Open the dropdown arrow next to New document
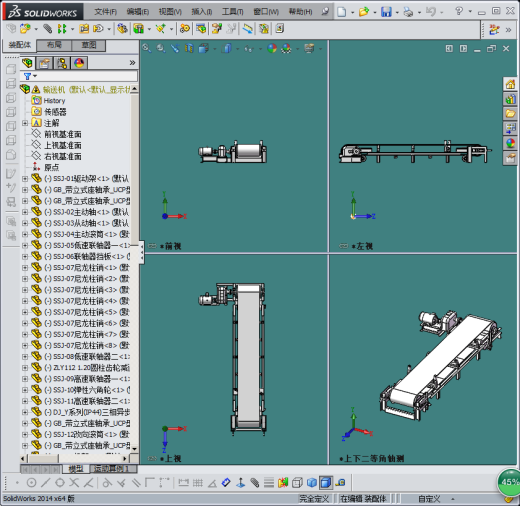 352,13
